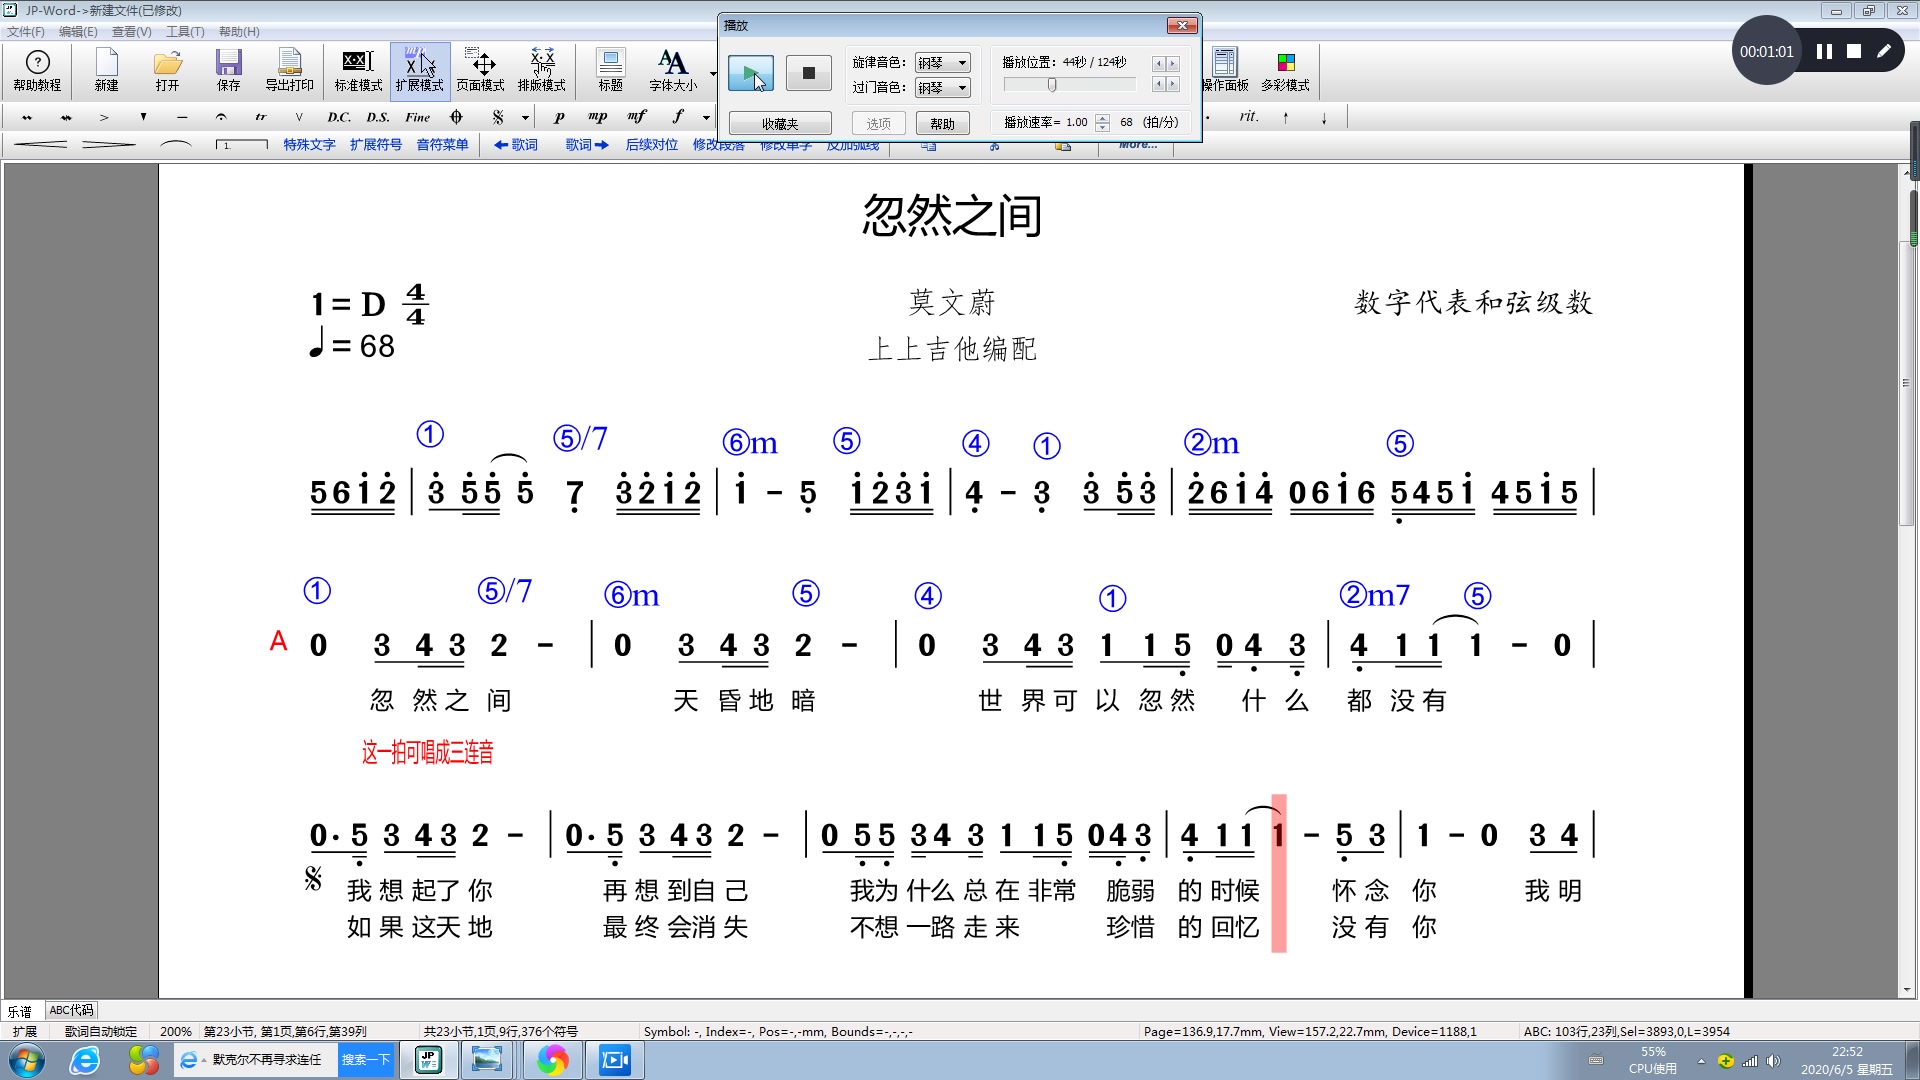Open the 文件(F) menu
Screen dimensions: 1920x1080
pos(26,32)
